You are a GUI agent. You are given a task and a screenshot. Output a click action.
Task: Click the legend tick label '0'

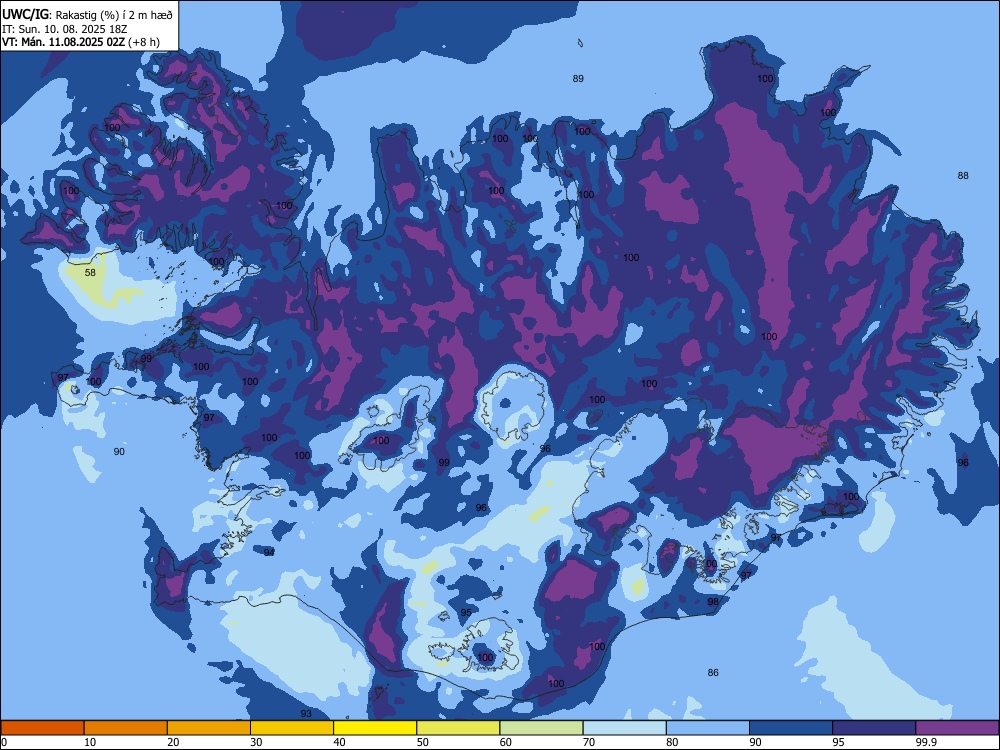(x=4, y=742)
